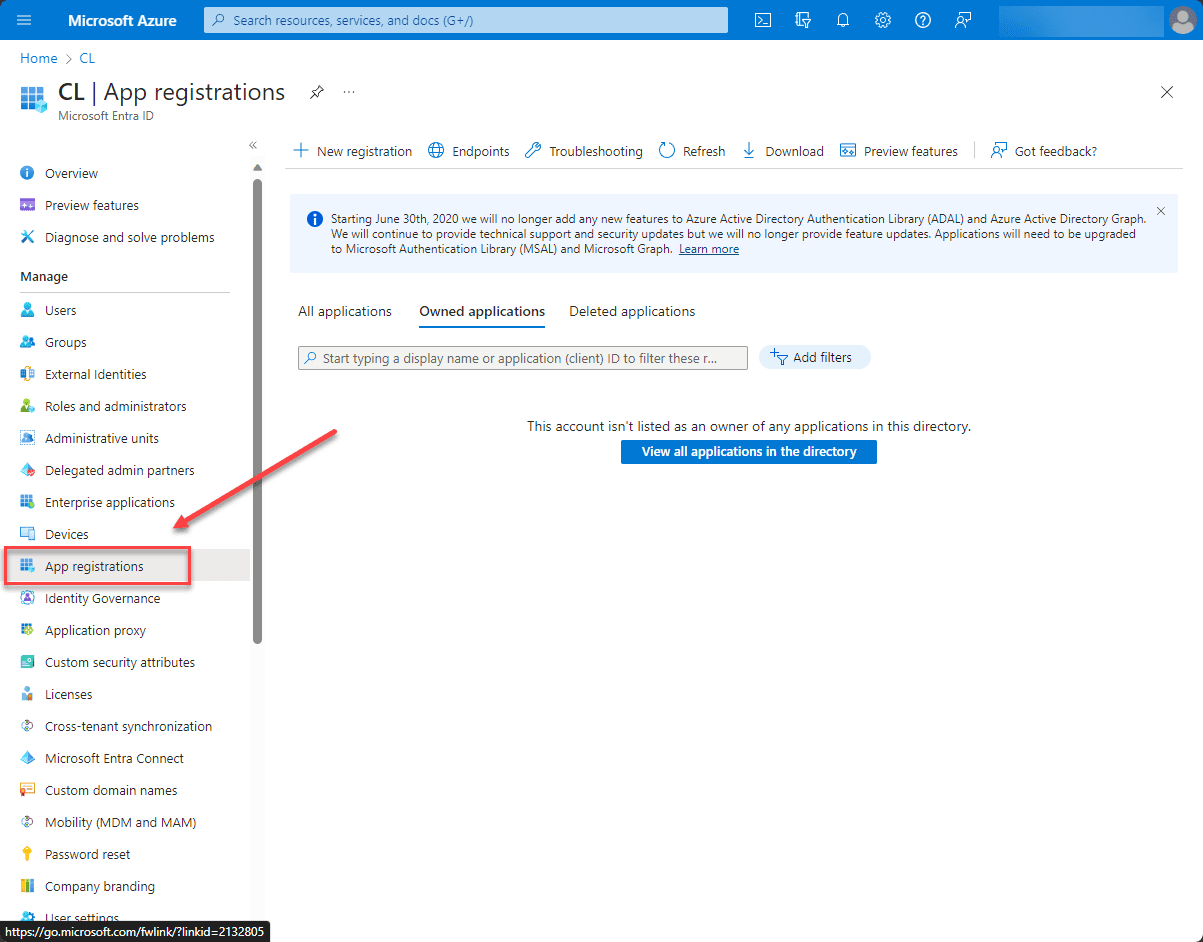
Task: Open the Feedback icon in top bar
Action: tap(963, 20)
